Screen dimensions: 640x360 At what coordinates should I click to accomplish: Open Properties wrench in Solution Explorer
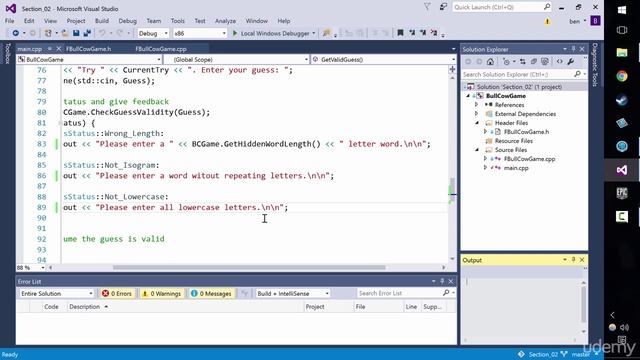[571, 62]
